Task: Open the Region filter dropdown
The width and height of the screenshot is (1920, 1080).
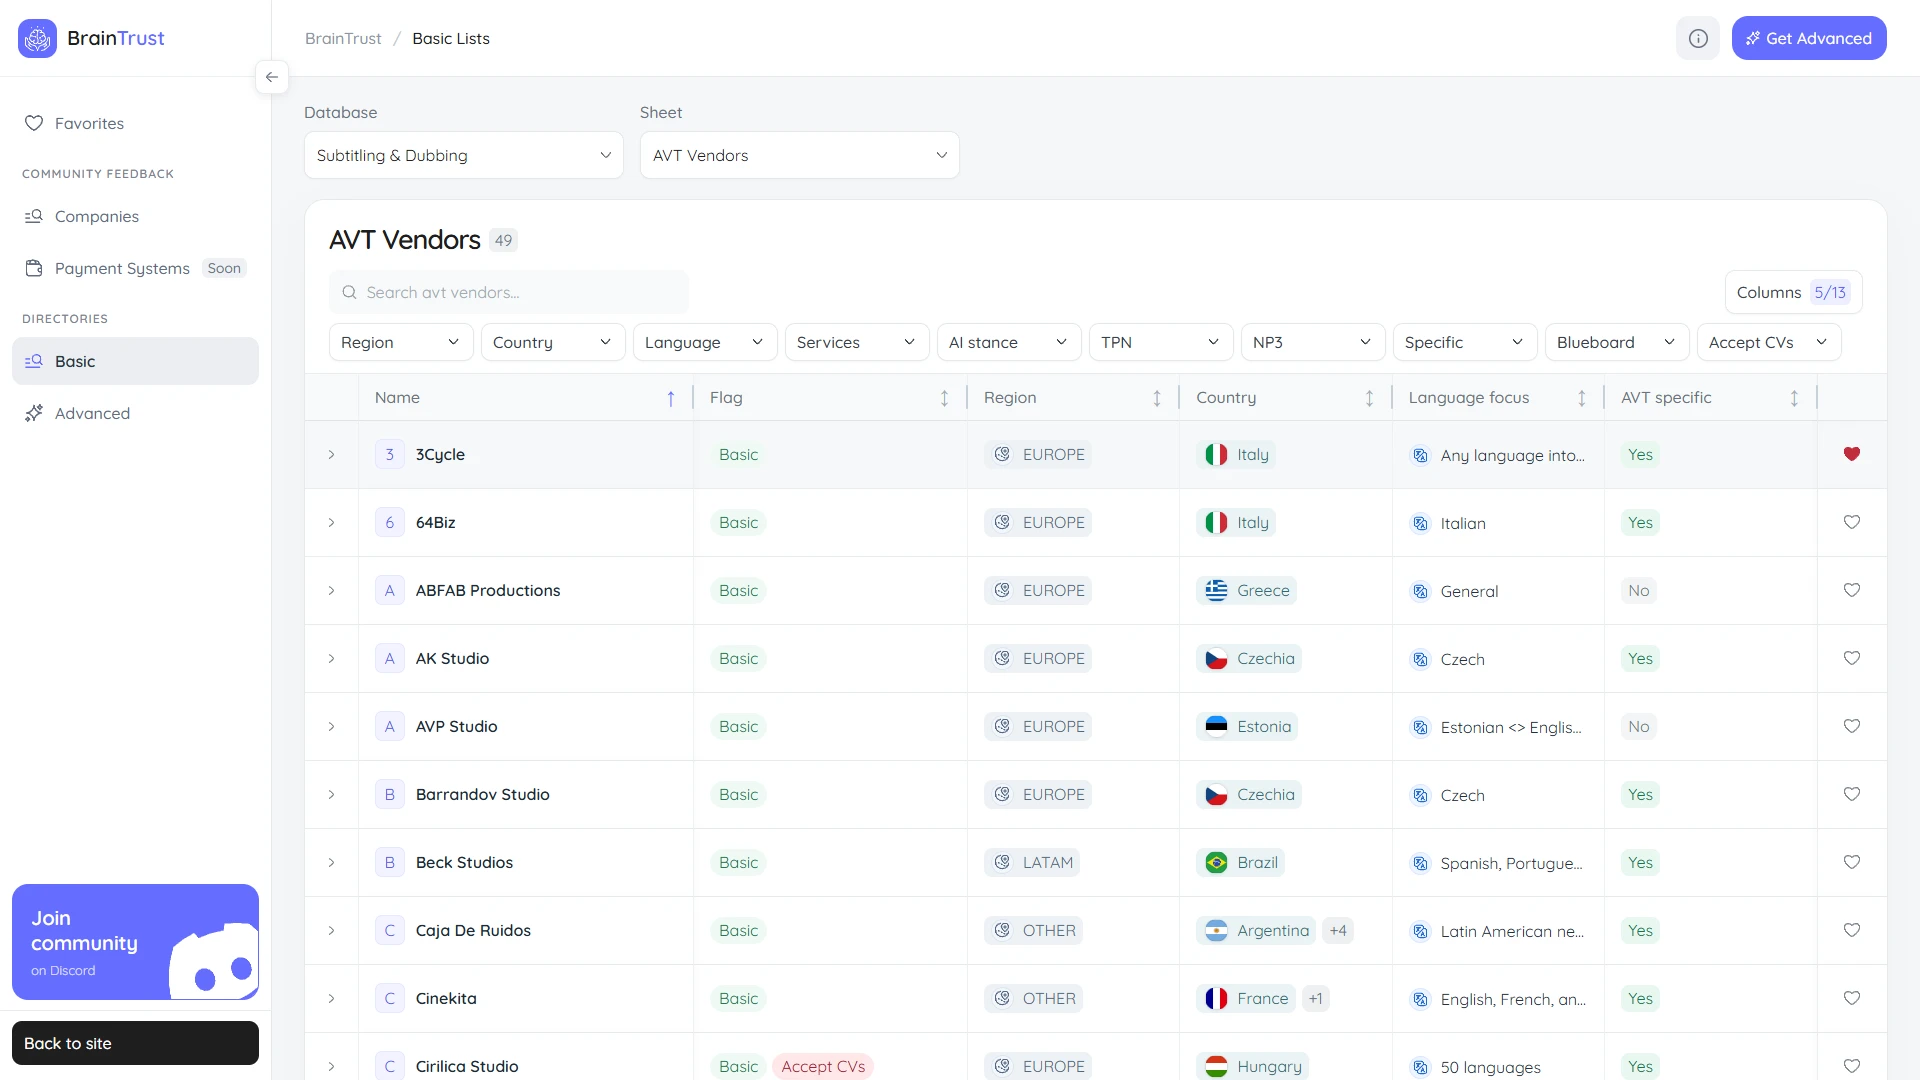Action: [x=401, y=342]
